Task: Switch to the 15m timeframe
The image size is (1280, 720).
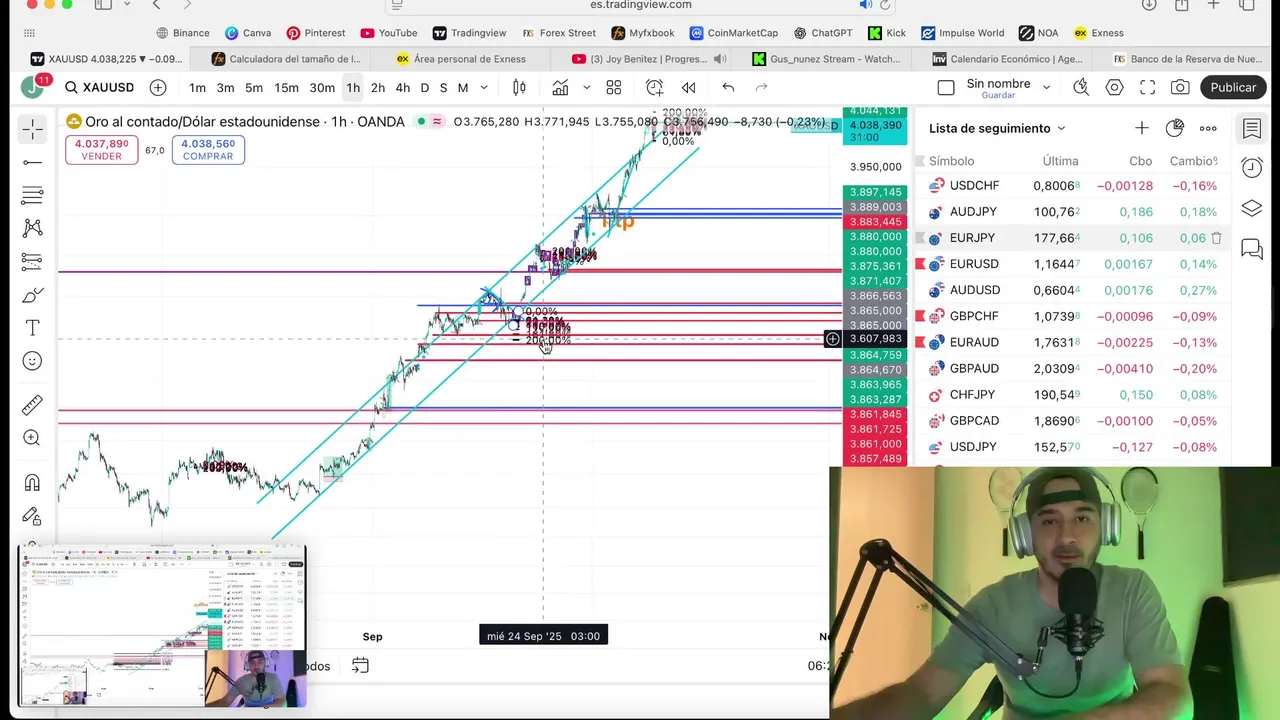Action: tap(287, 88)
